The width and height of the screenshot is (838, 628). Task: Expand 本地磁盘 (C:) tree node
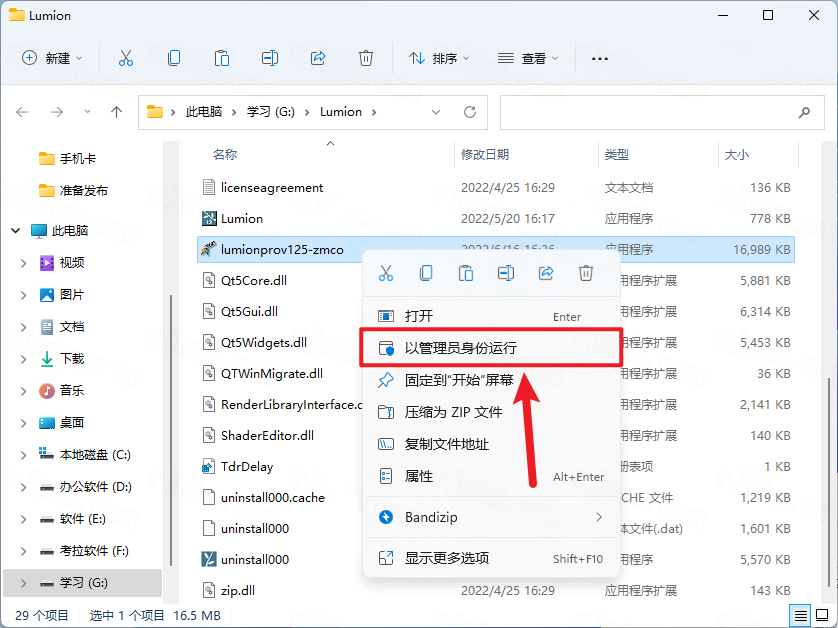23,455
